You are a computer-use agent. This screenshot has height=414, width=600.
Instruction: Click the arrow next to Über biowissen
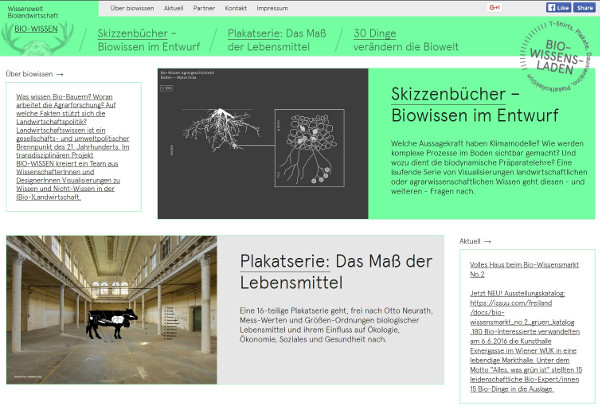coord(60,74)
